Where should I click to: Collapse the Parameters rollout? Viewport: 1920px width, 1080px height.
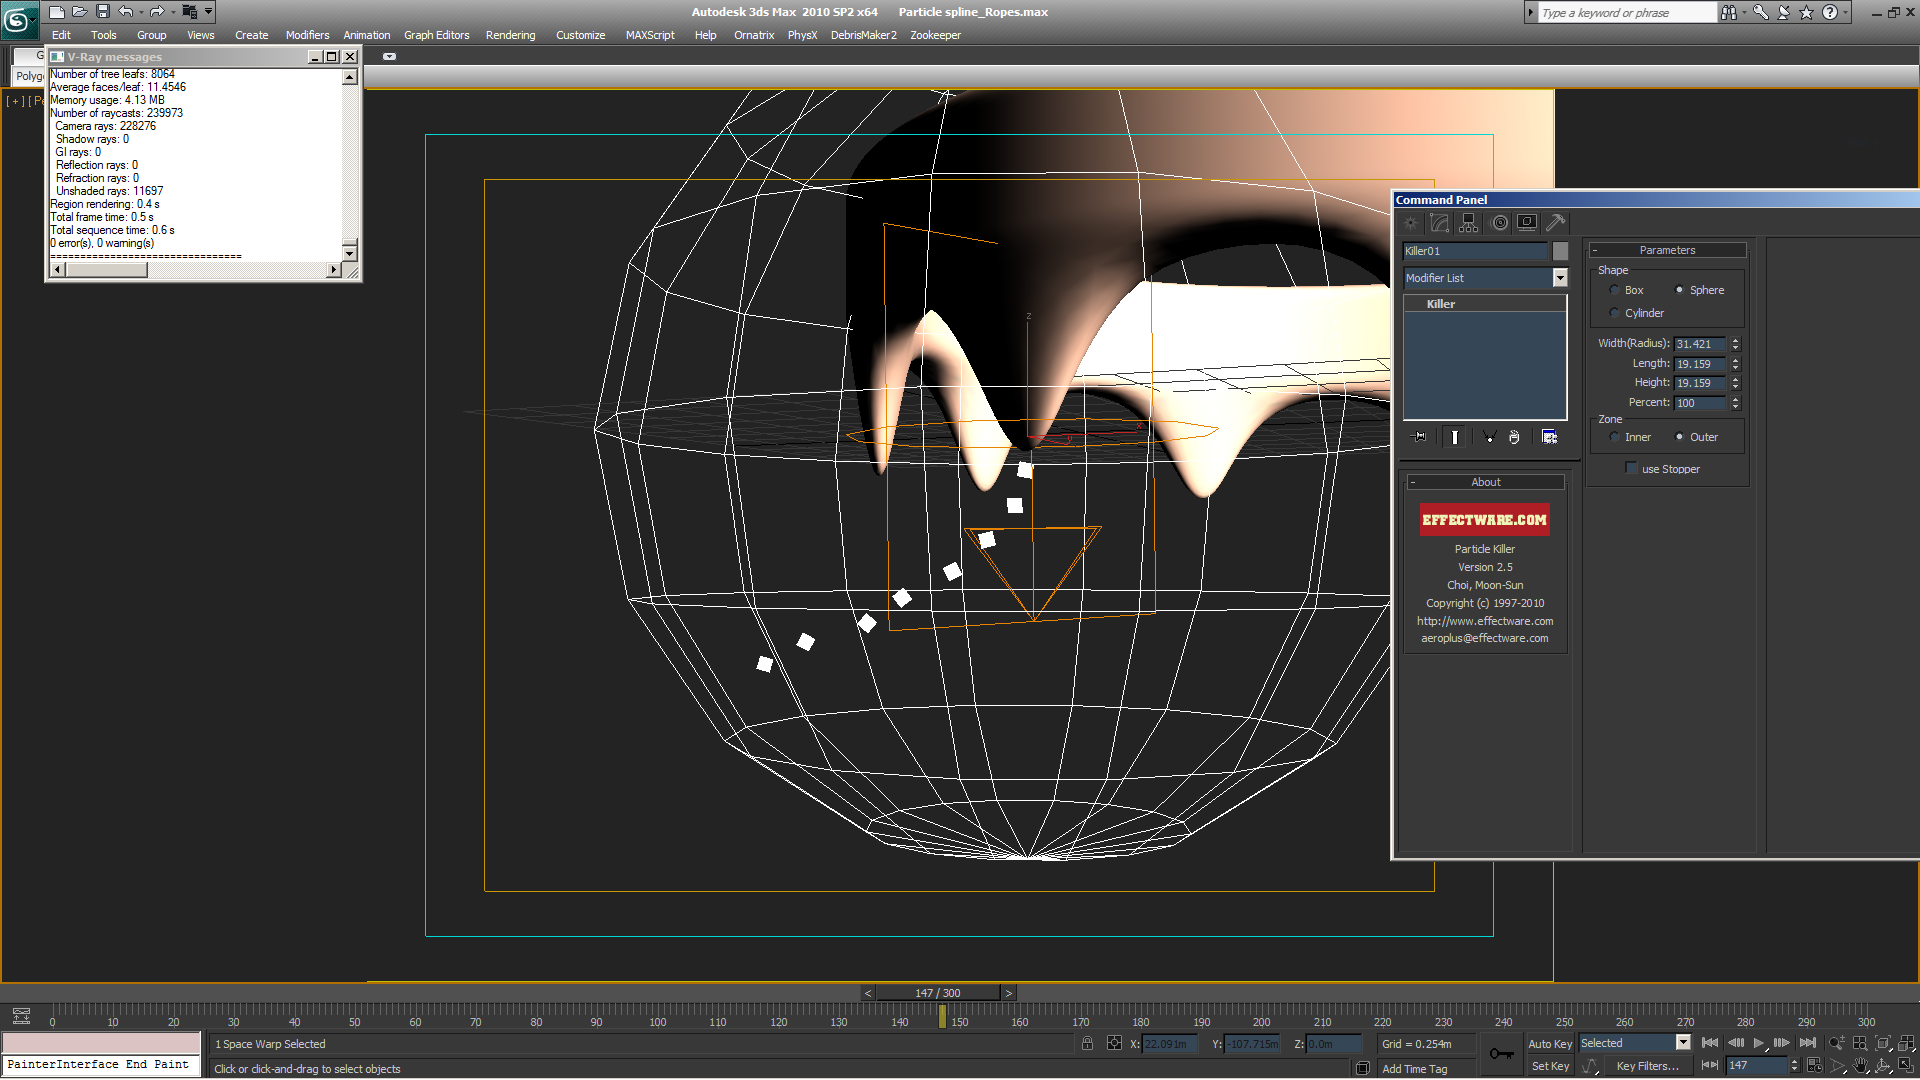1667,250
